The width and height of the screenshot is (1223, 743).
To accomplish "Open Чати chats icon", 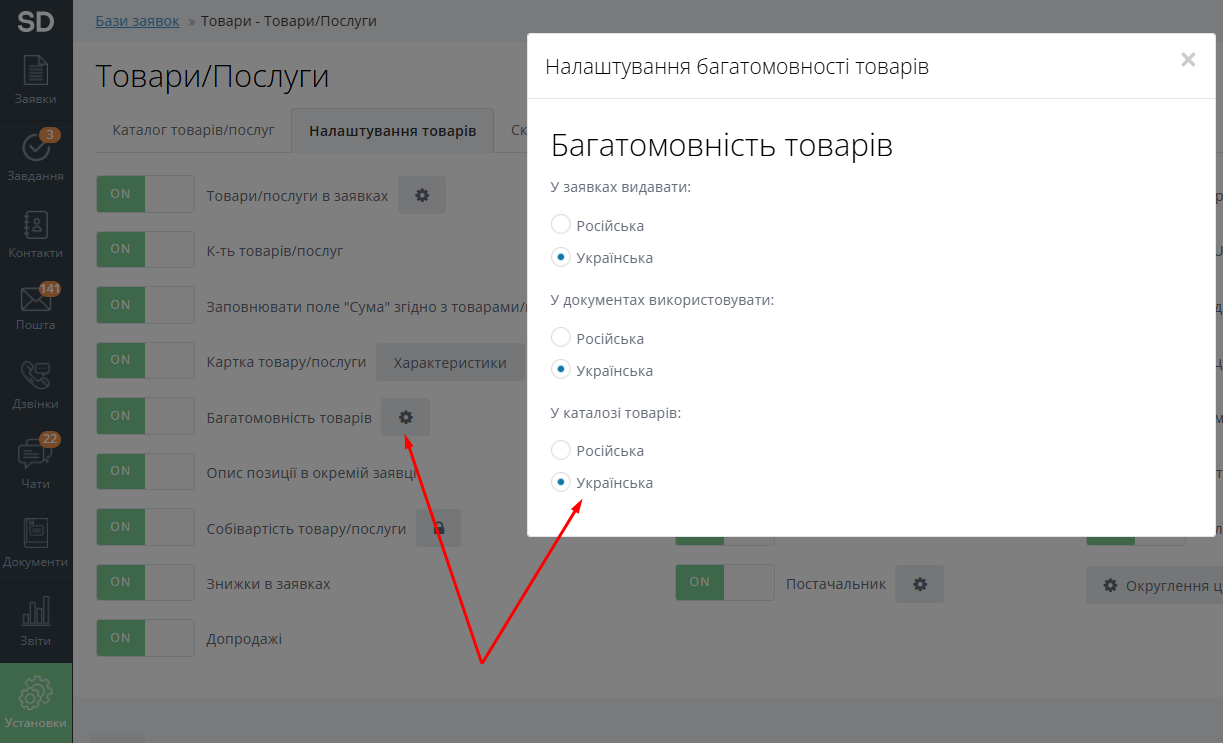I will point(36,462).
